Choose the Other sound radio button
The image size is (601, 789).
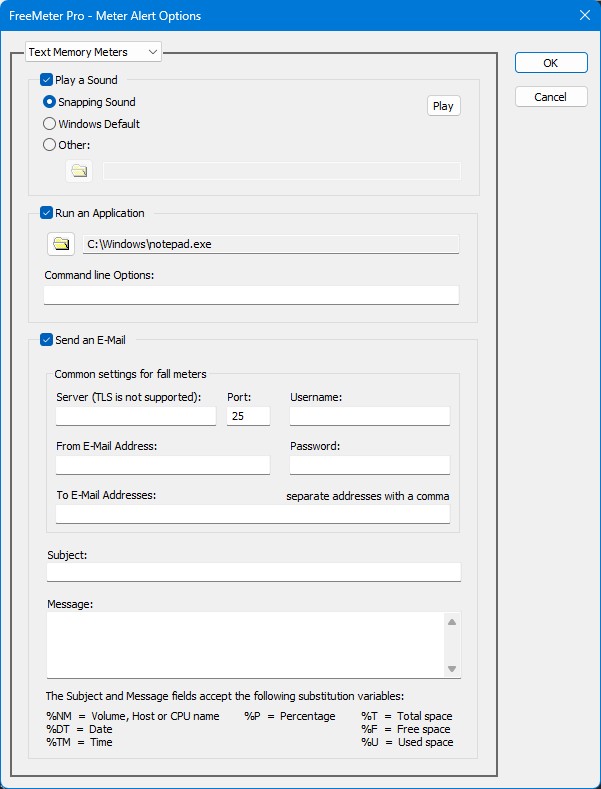click(50, 145)
